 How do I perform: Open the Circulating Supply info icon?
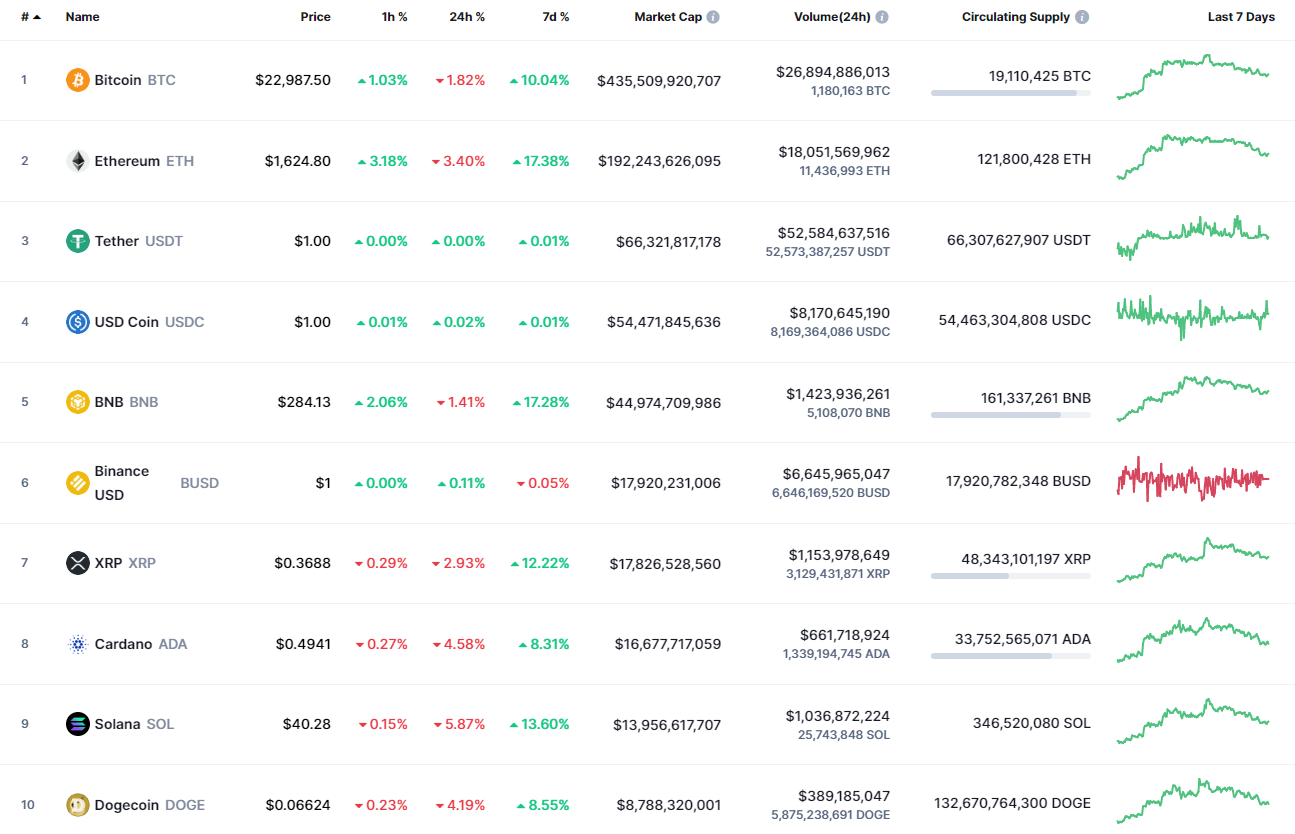1080,17
